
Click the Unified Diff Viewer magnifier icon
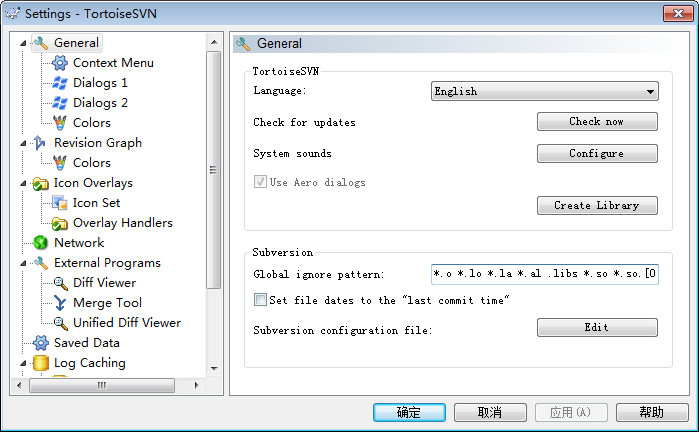pyautogui.click(x=60, y=323)
